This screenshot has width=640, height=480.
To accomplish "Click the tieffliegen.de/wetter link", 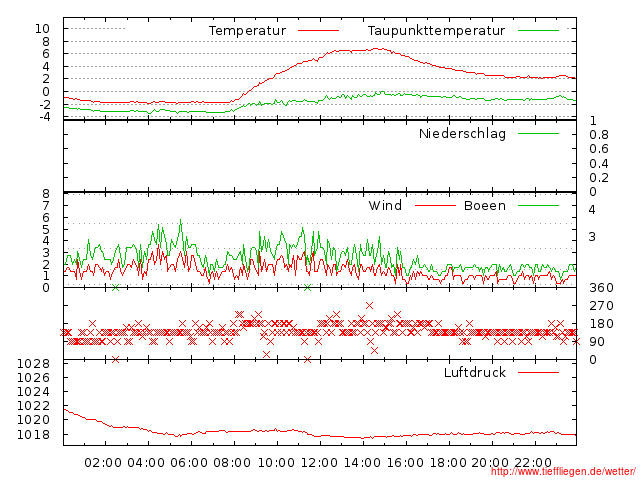I will pyautogui.click(x=563, y=471).
